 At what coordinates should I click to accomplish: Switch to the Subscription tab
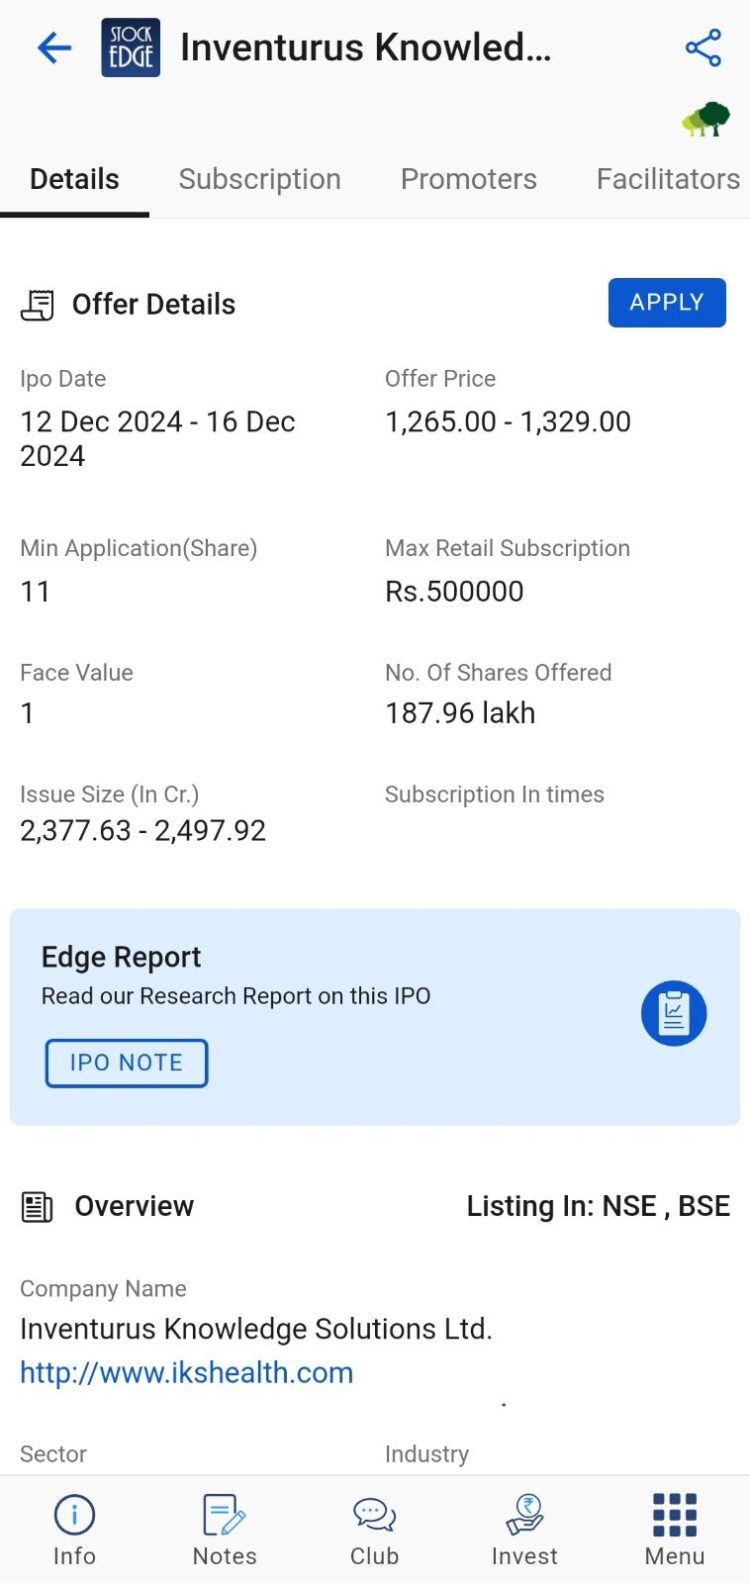click(260, 179)
